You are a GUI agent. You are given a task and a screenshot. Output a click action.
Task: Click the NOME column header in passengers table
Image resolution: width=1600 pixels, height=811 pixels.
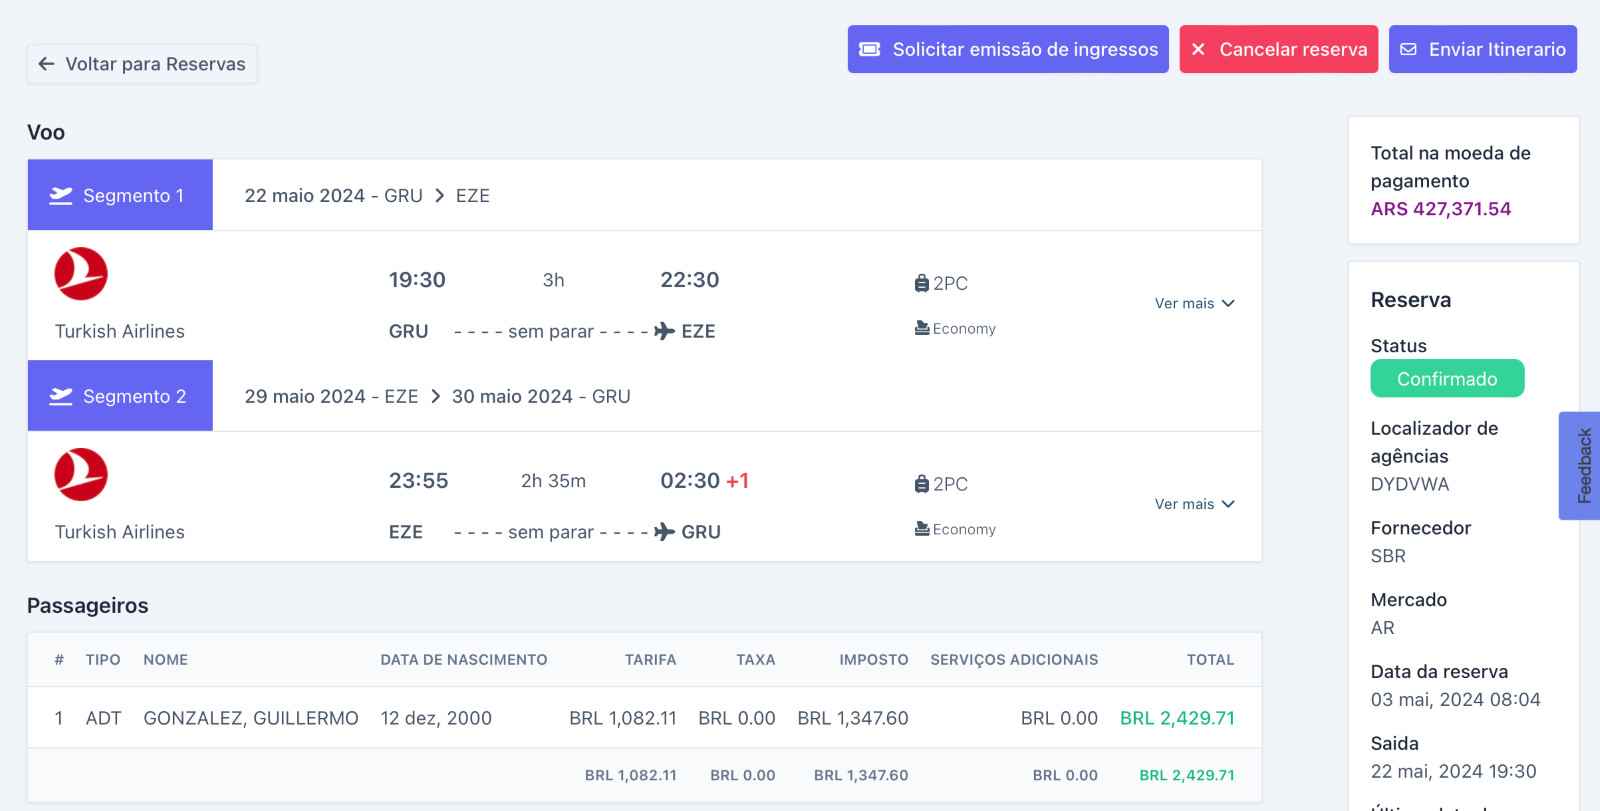165,660
